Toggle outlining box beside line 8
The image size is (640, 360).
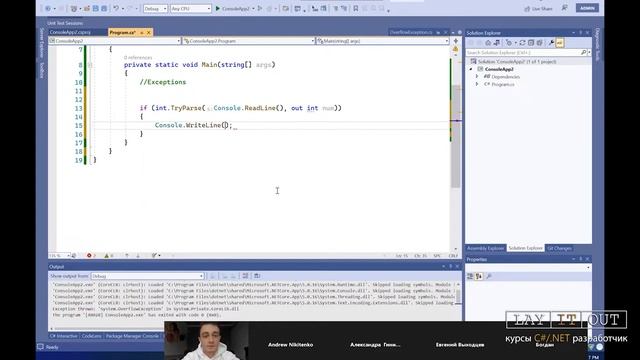pyautogui.click(x=90, y=65)
